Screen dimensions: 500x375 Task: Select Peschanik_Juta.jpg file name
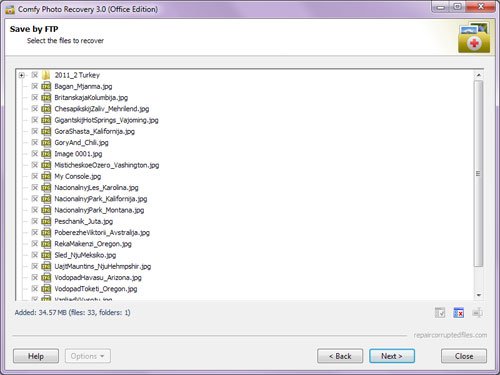tap(84, 221)
